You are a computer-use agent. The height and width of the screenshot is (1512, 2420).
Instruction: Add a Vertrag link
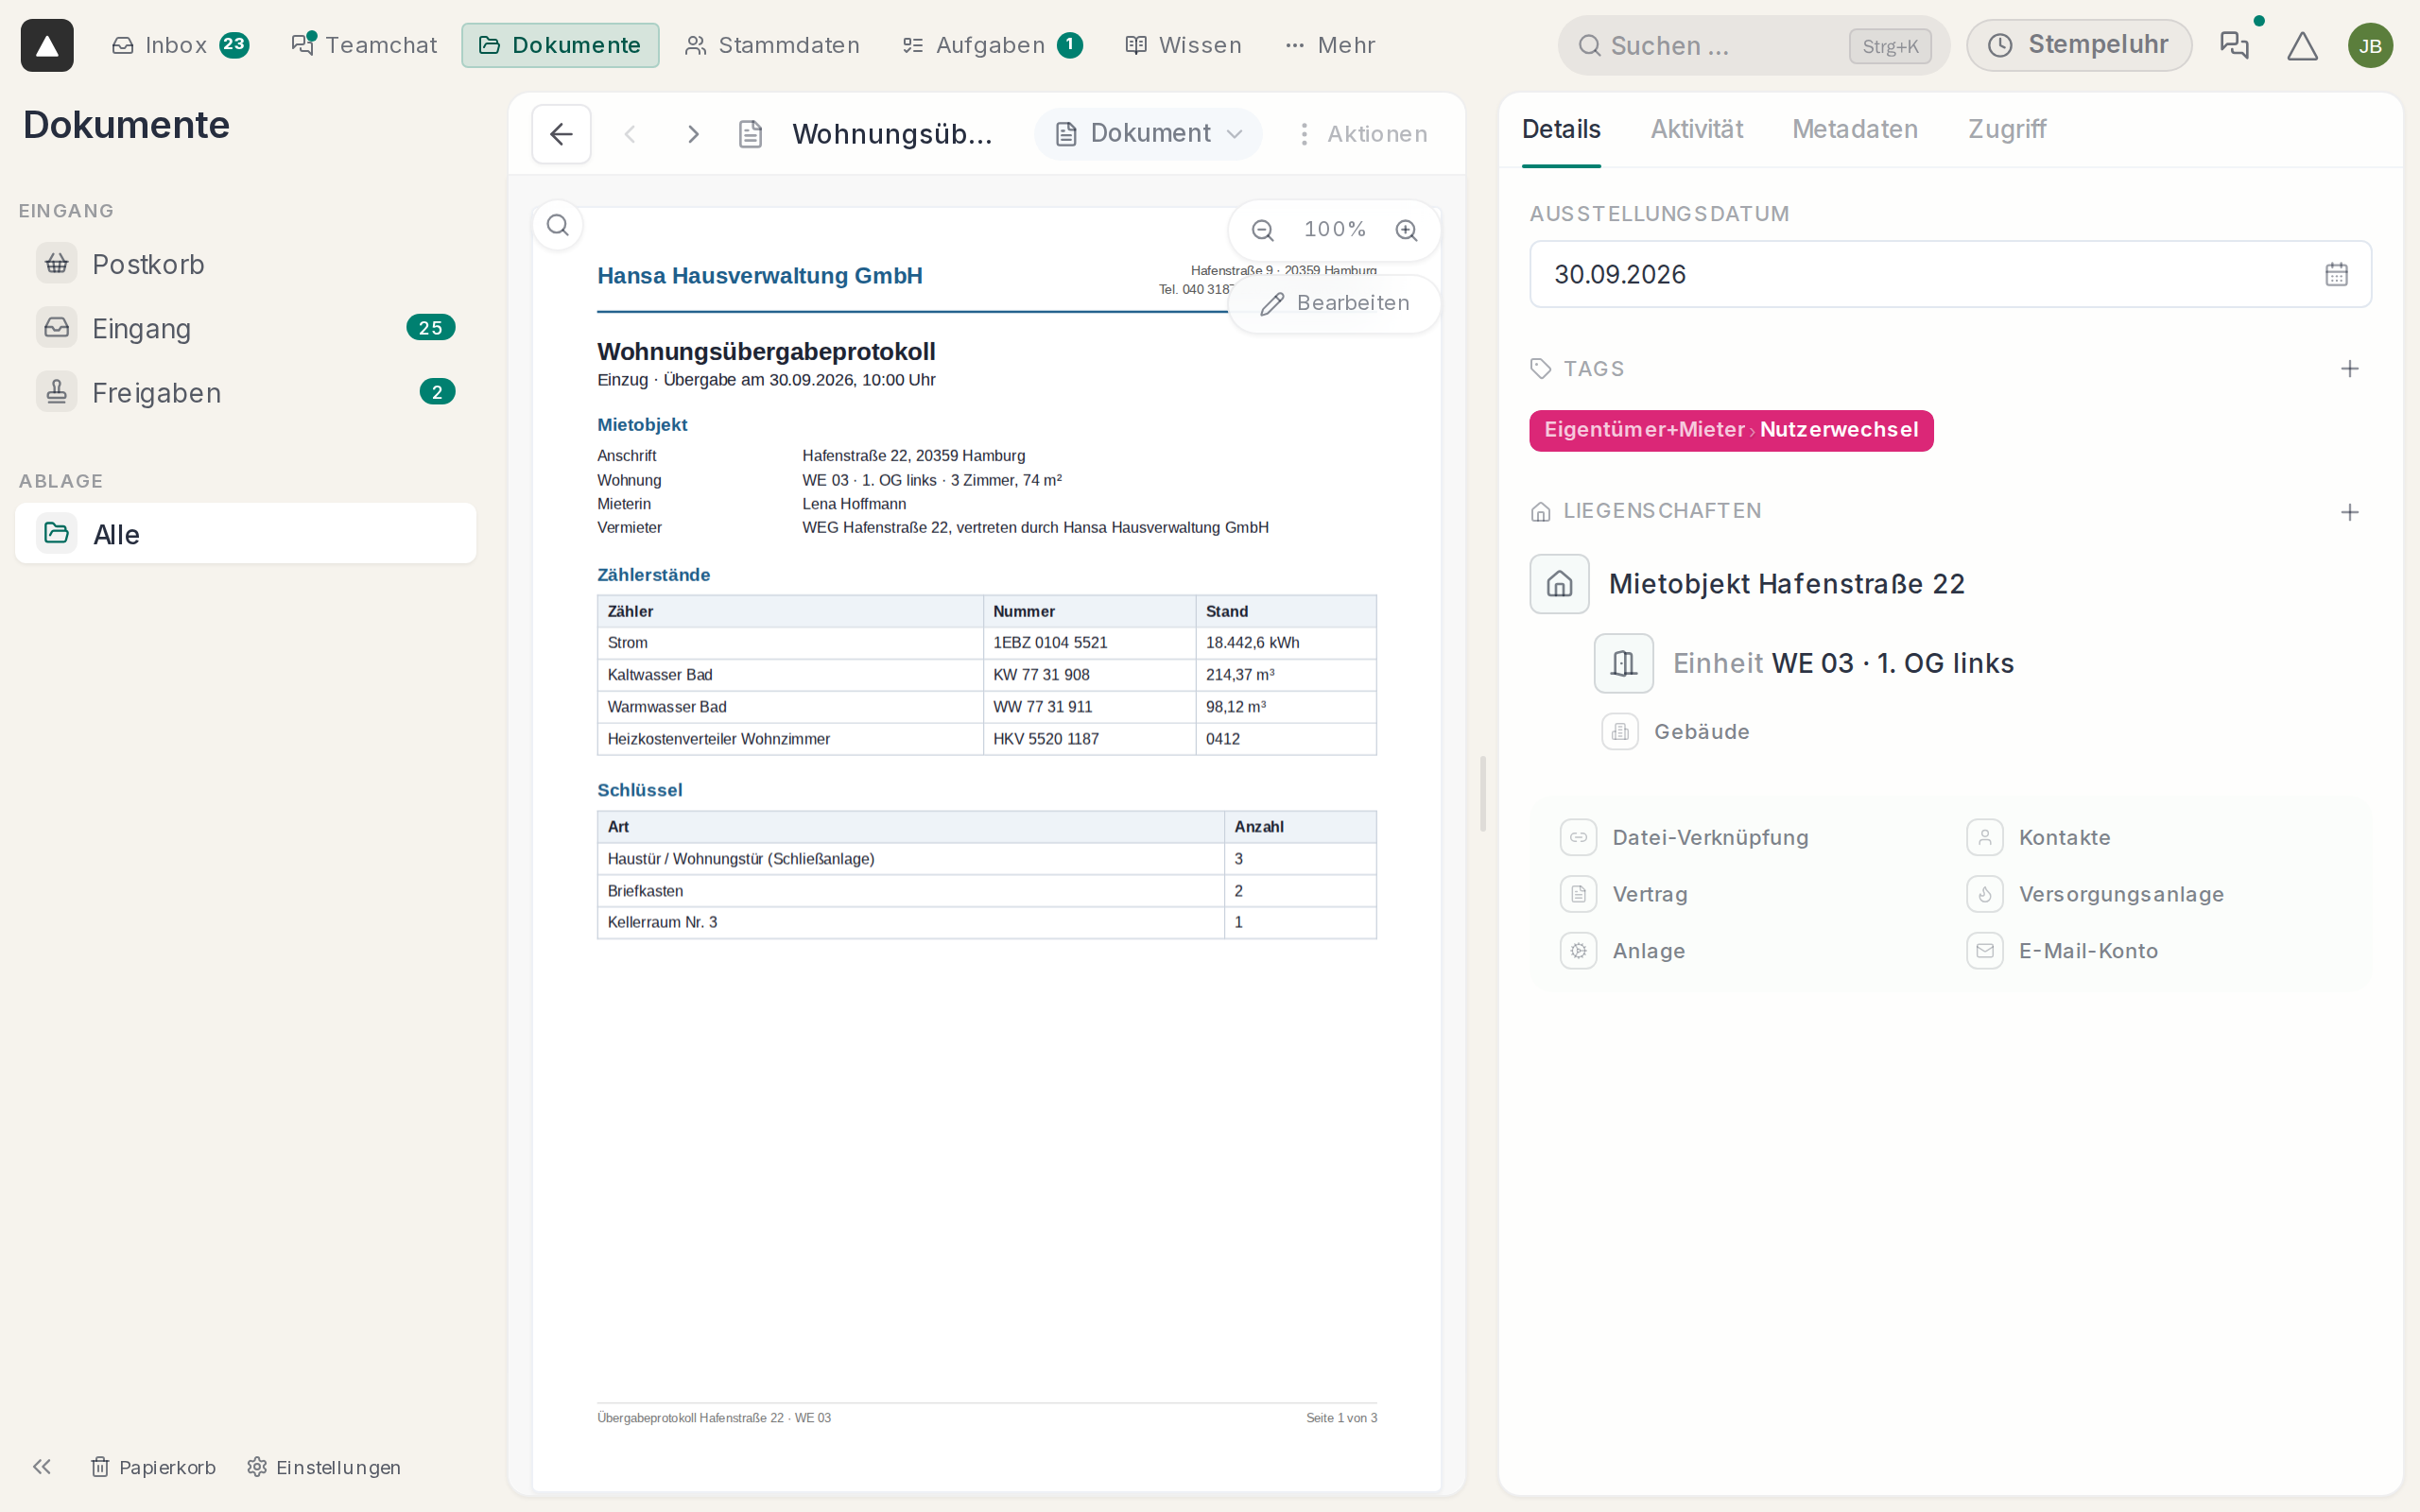(1625, 894)
